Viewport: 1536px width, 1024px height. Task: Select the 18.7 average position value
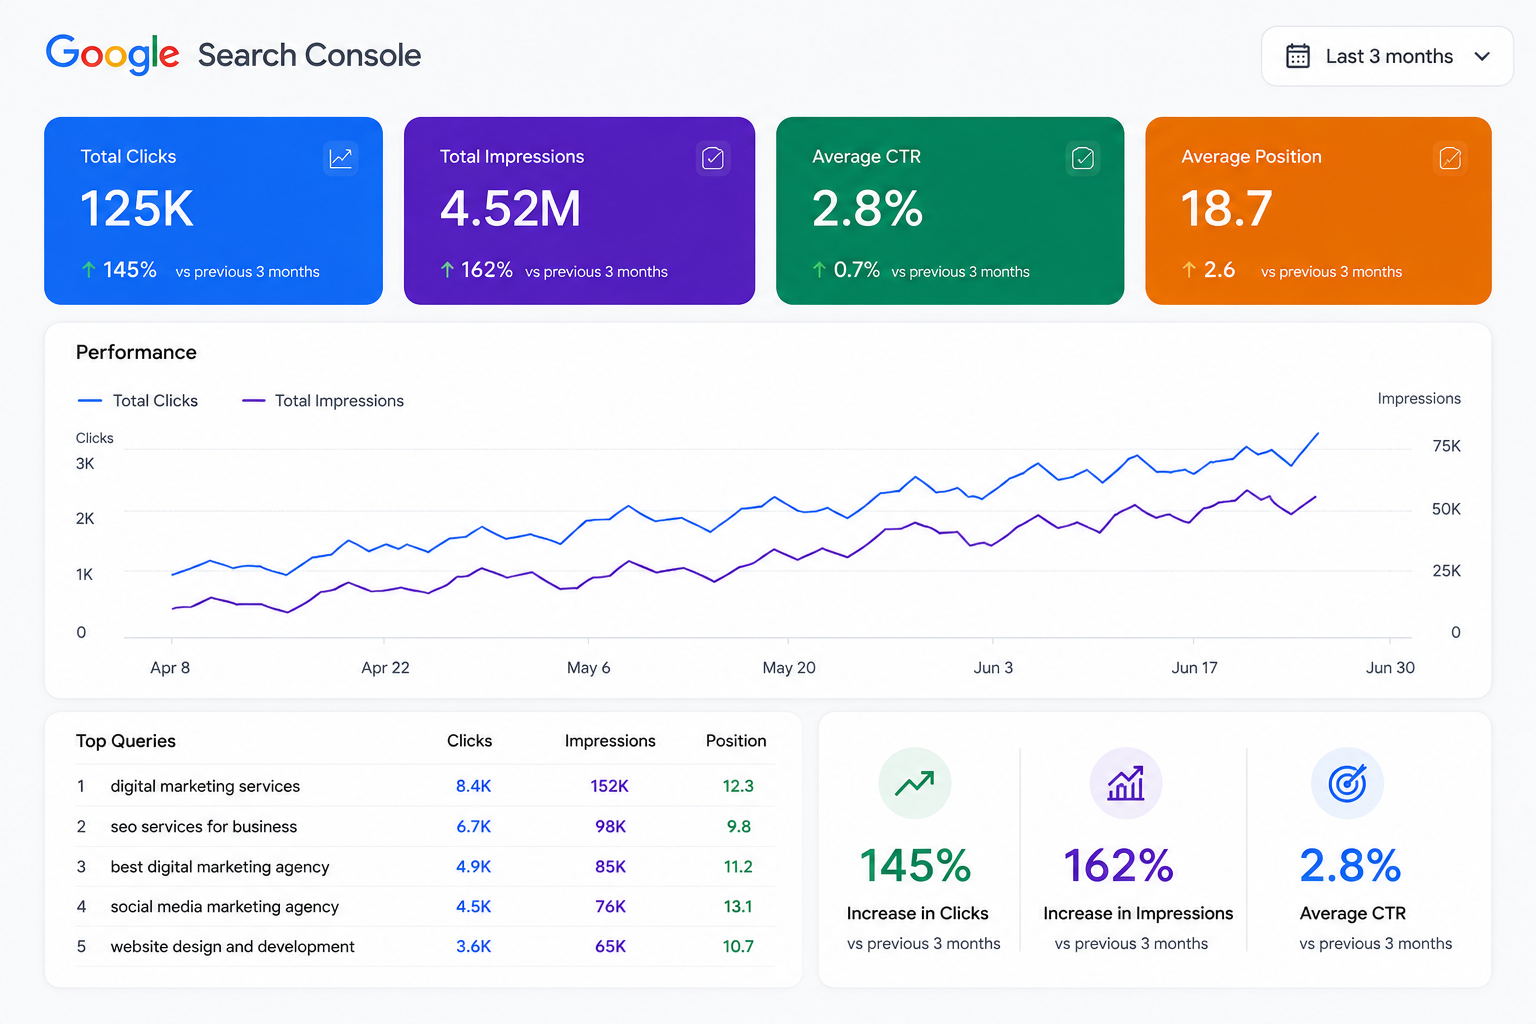click(x=1226, y=209)
